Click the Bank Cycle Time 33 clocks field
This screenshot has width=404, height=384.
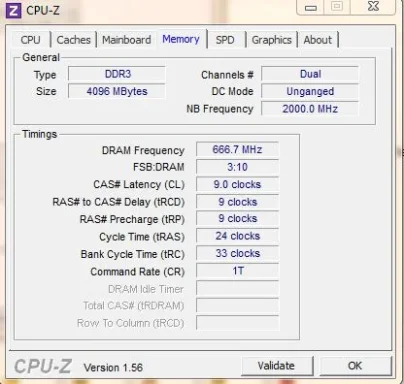click(237, 253)
